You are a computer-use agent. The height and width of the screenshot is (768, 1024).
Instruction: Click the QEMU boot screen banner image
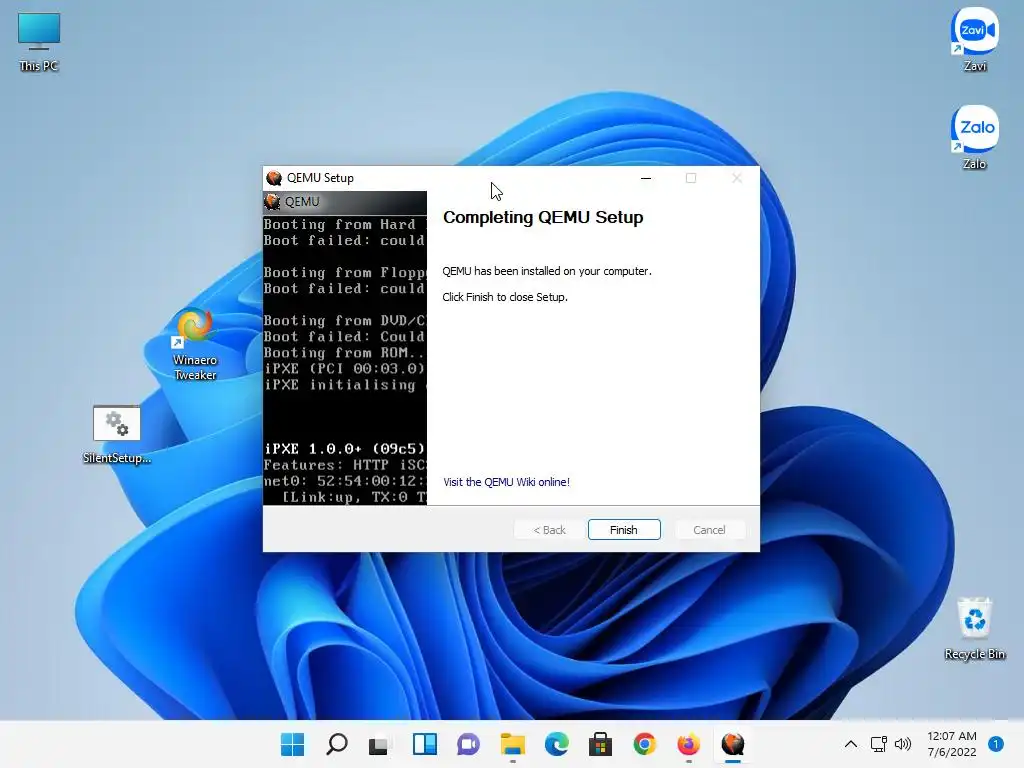[x=345, y=348]
